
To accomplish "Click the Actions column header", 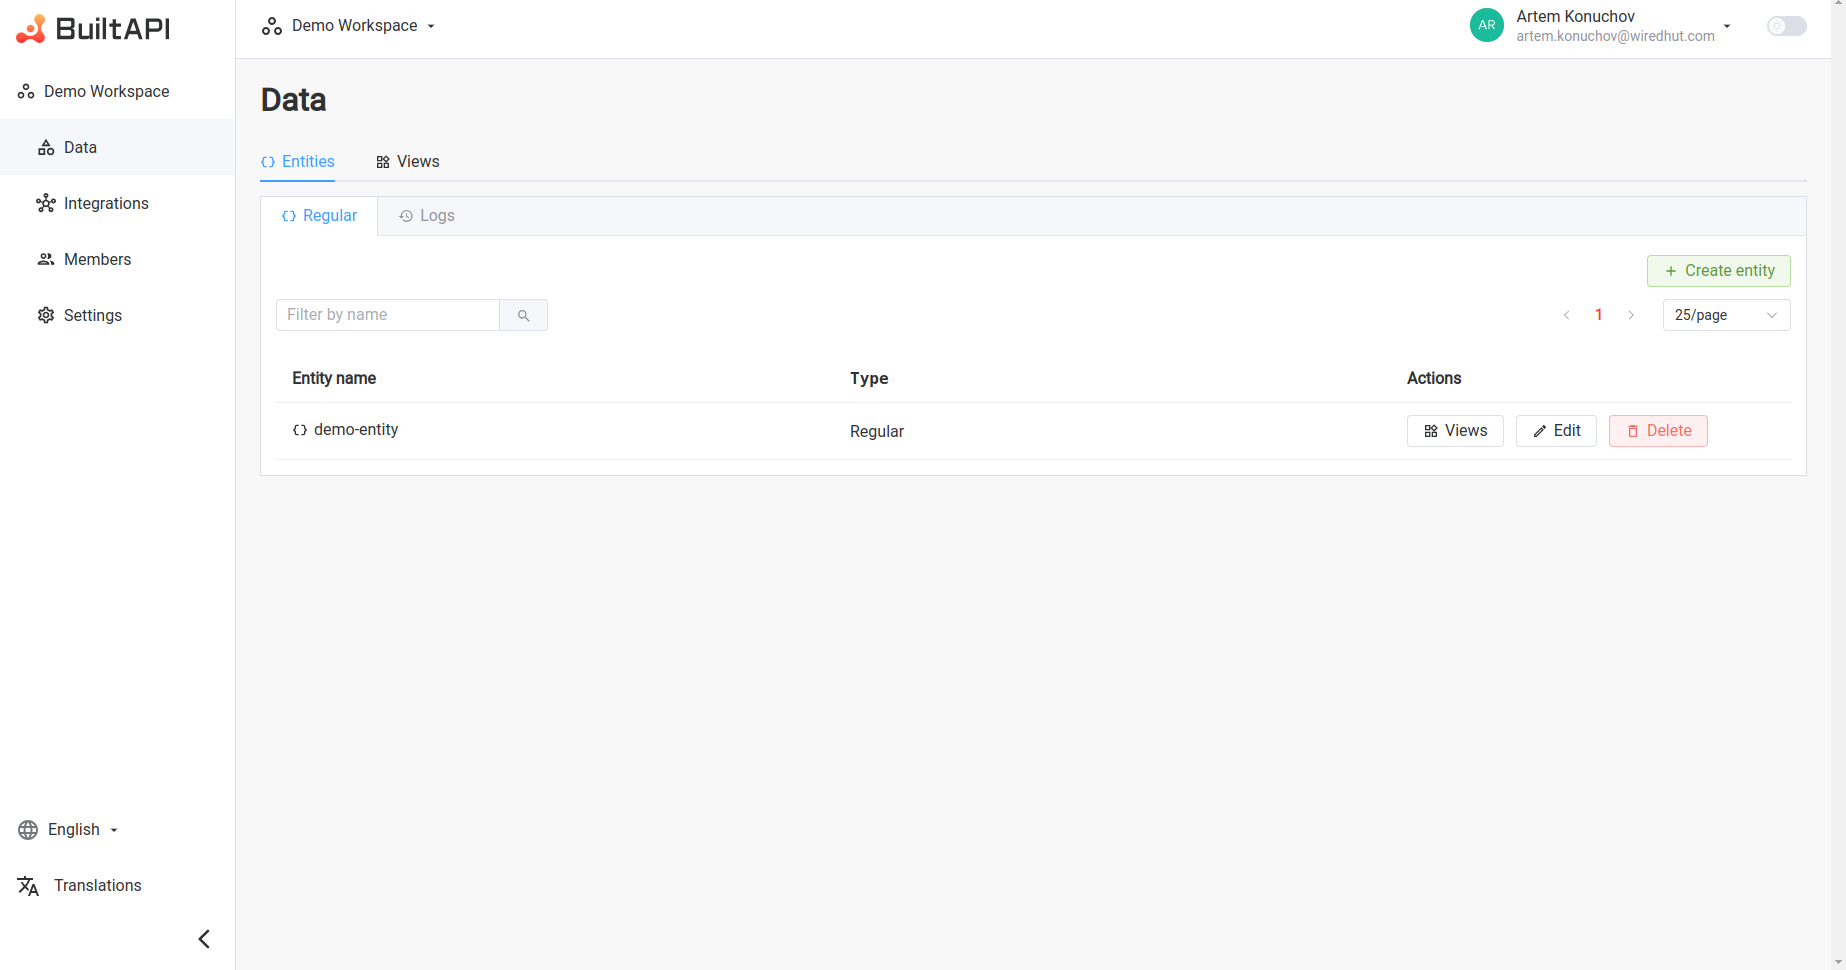I will pos(1434,378).
